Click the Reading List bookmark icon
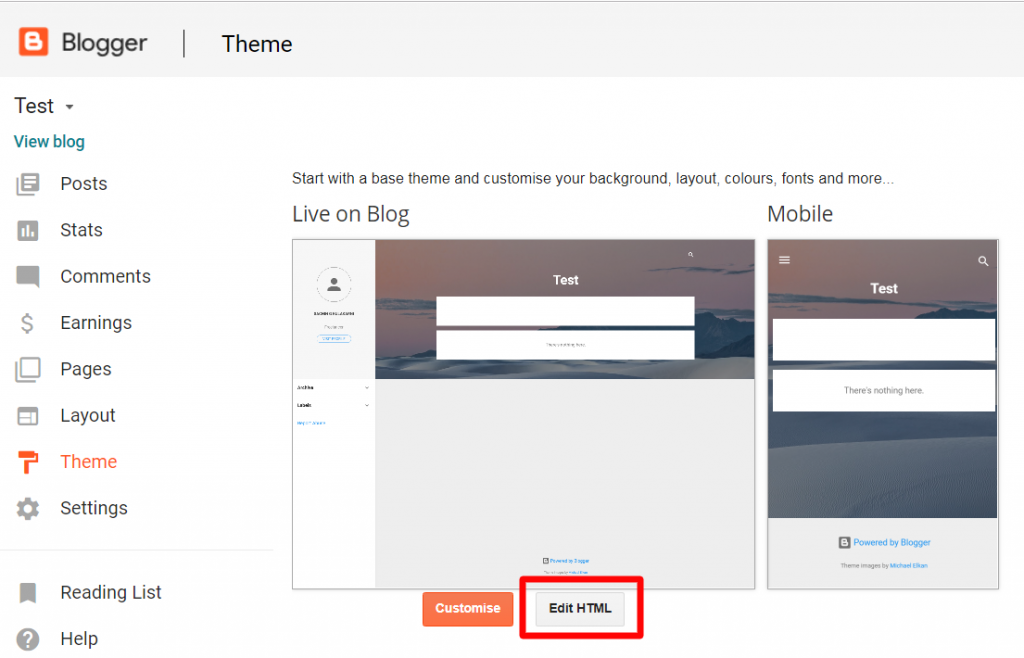Viewport: 1024px width, 658px height. point(27,593)
